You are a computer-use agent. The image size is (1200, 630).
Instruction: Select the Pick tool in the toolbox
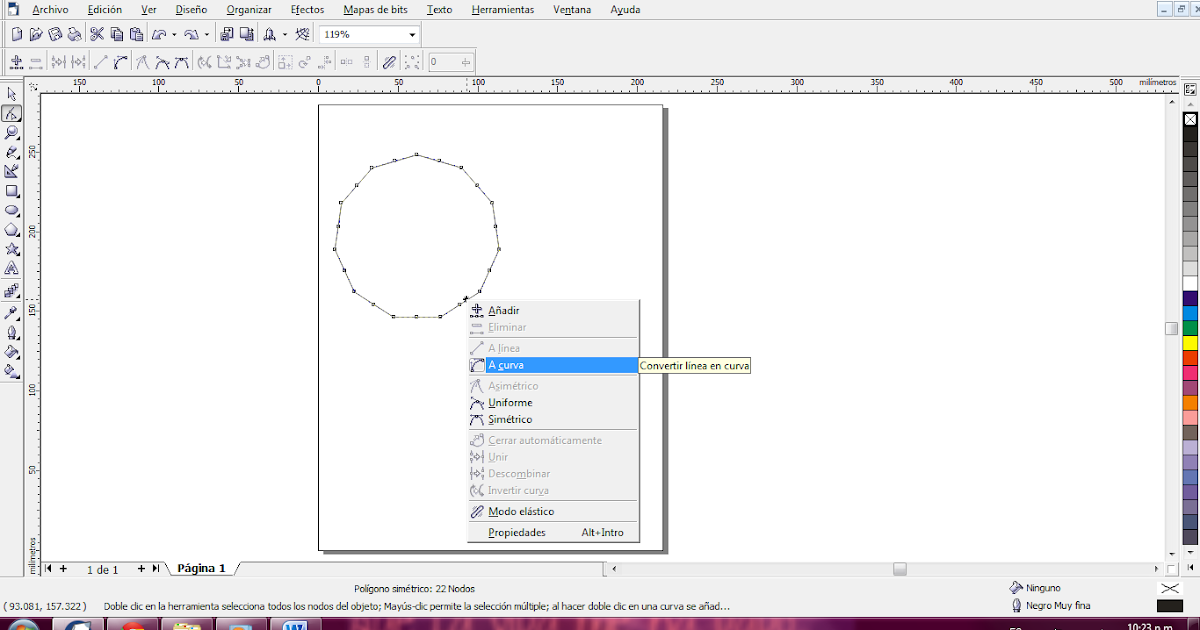(x=12, y=94)
